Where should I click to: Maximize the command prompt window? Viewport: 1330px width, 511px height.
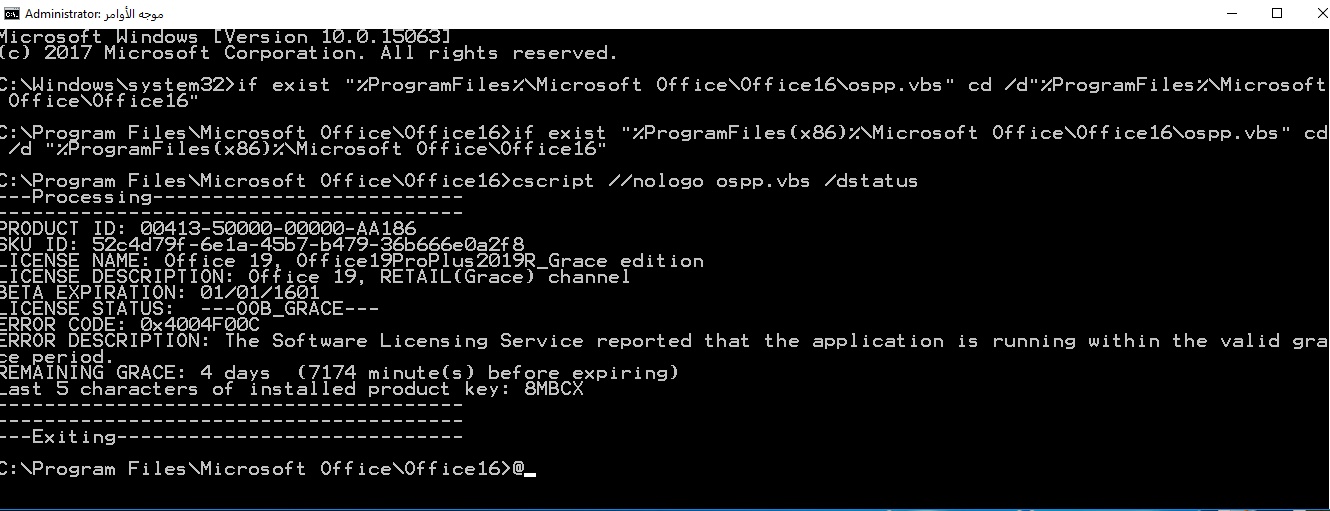[1276, 13]
